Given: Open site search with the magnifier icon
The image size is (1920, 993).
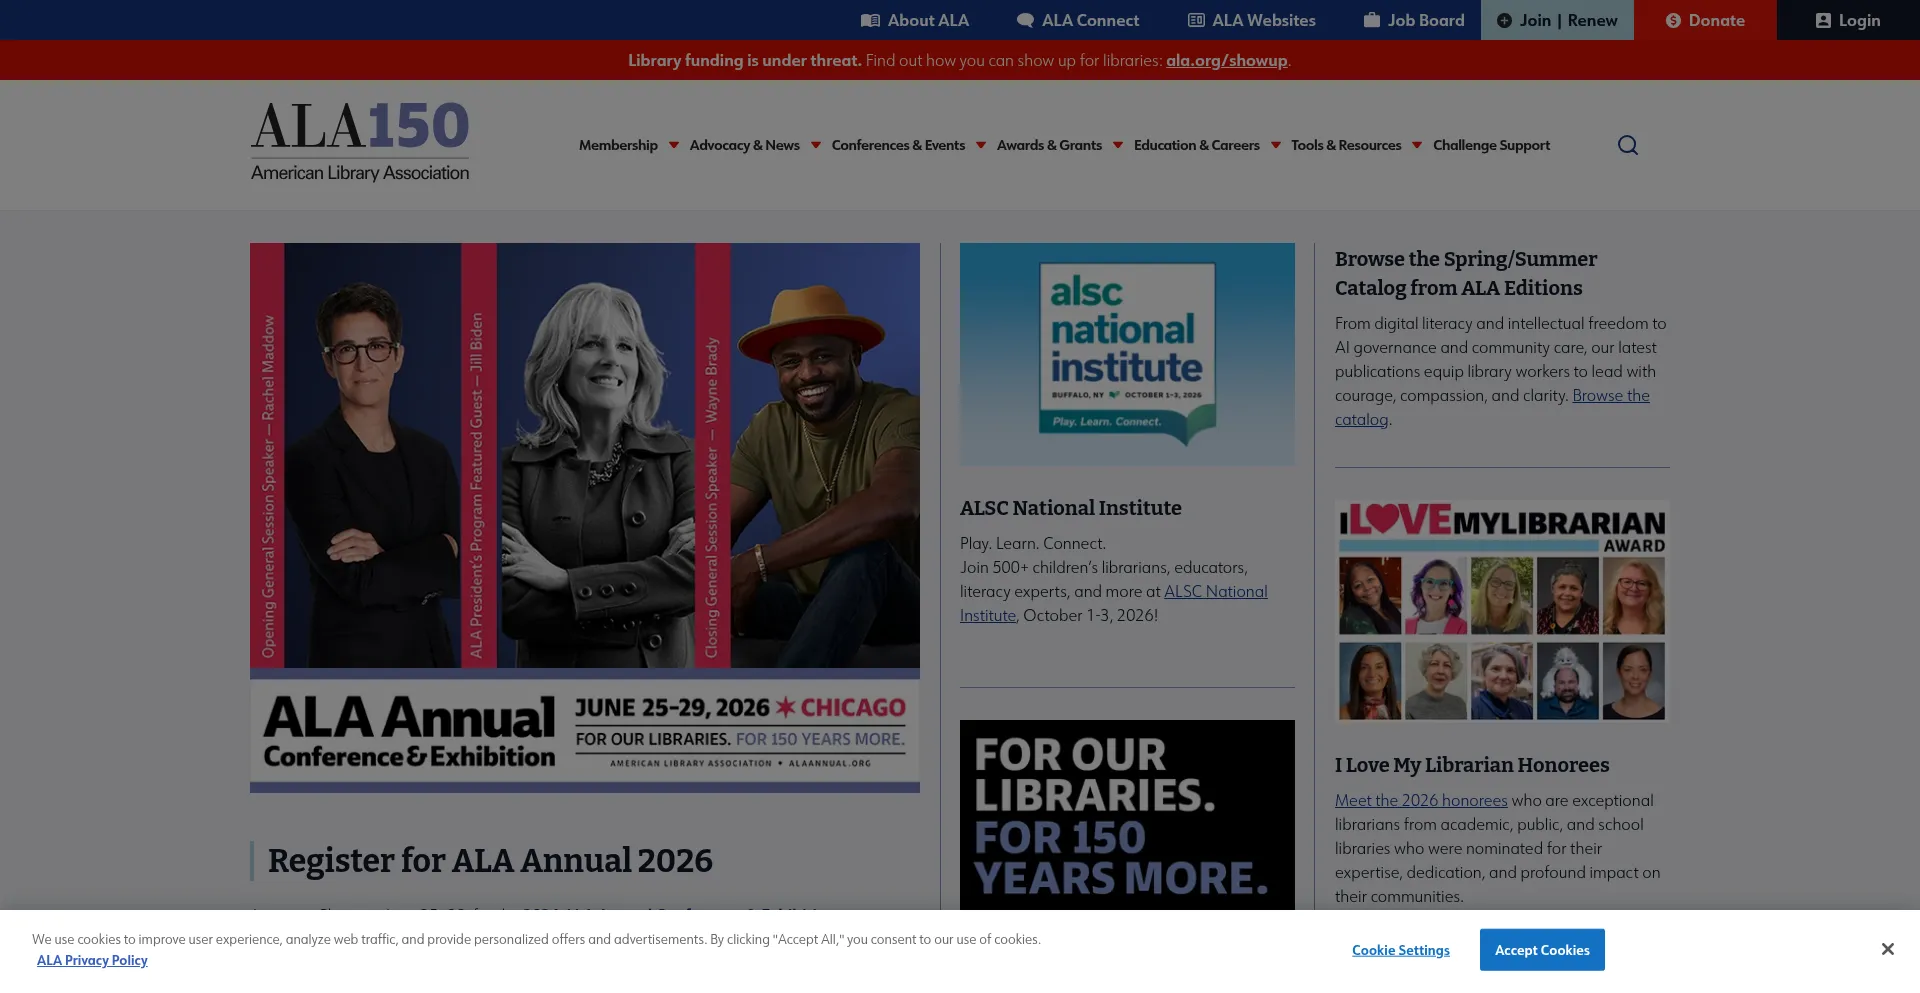Looking at the screenshot, I should [1628, 145].
